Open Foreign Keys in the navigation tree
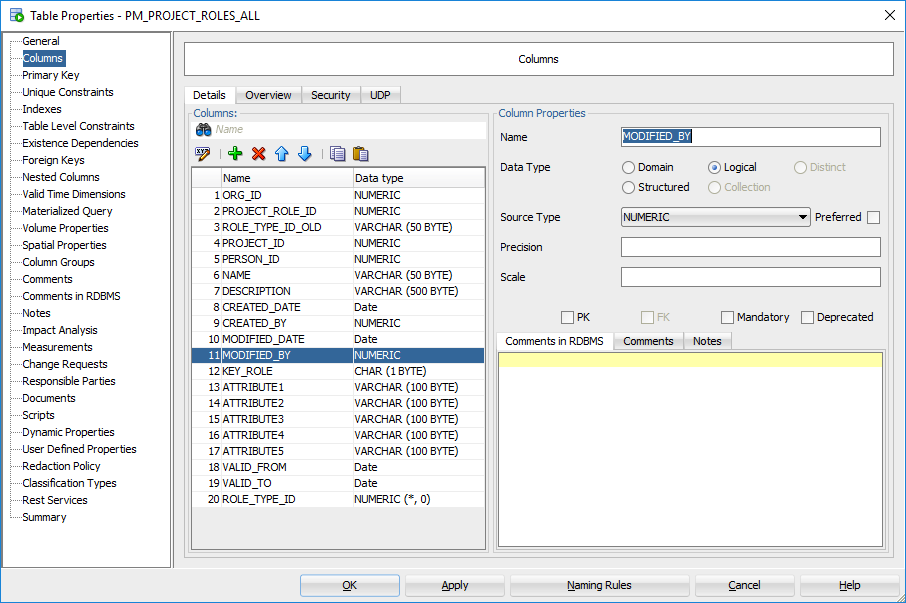The image size is (906, 603). click(x=53, y=160)
